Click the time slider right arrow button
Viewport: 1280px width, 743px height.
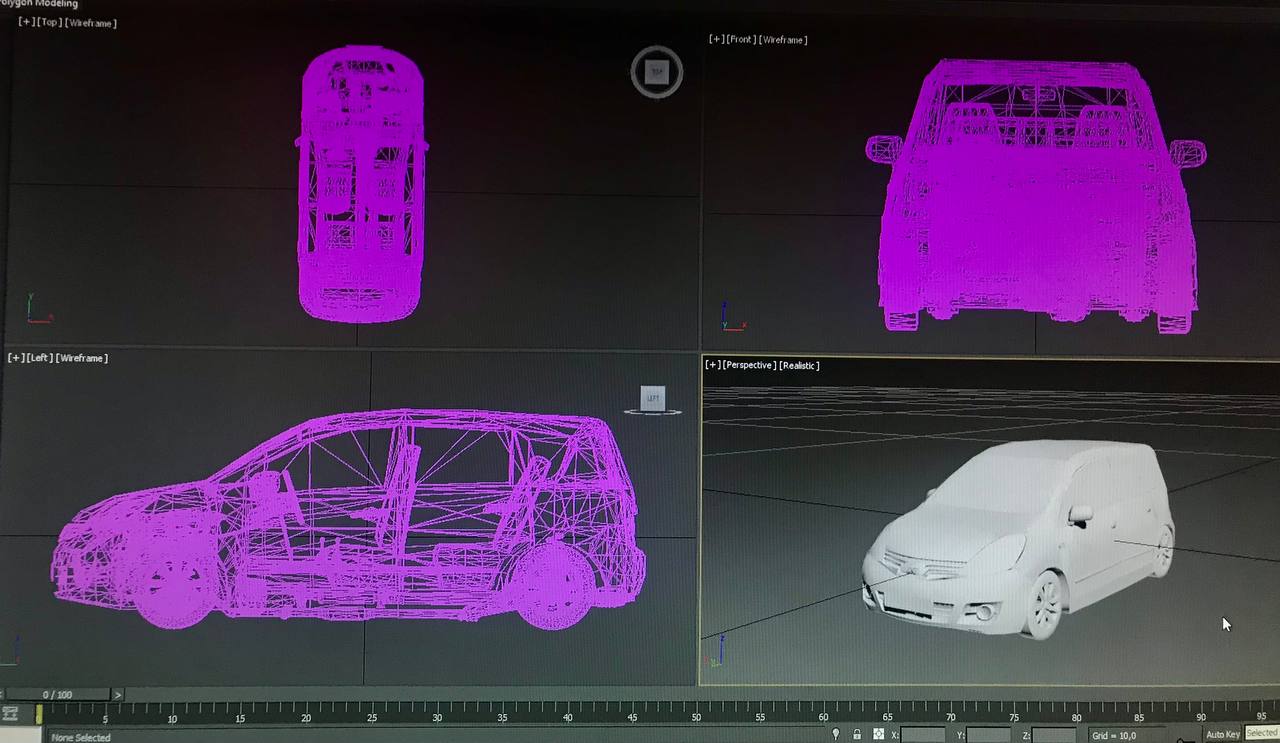pyautogui.click(x=117, y=694)
